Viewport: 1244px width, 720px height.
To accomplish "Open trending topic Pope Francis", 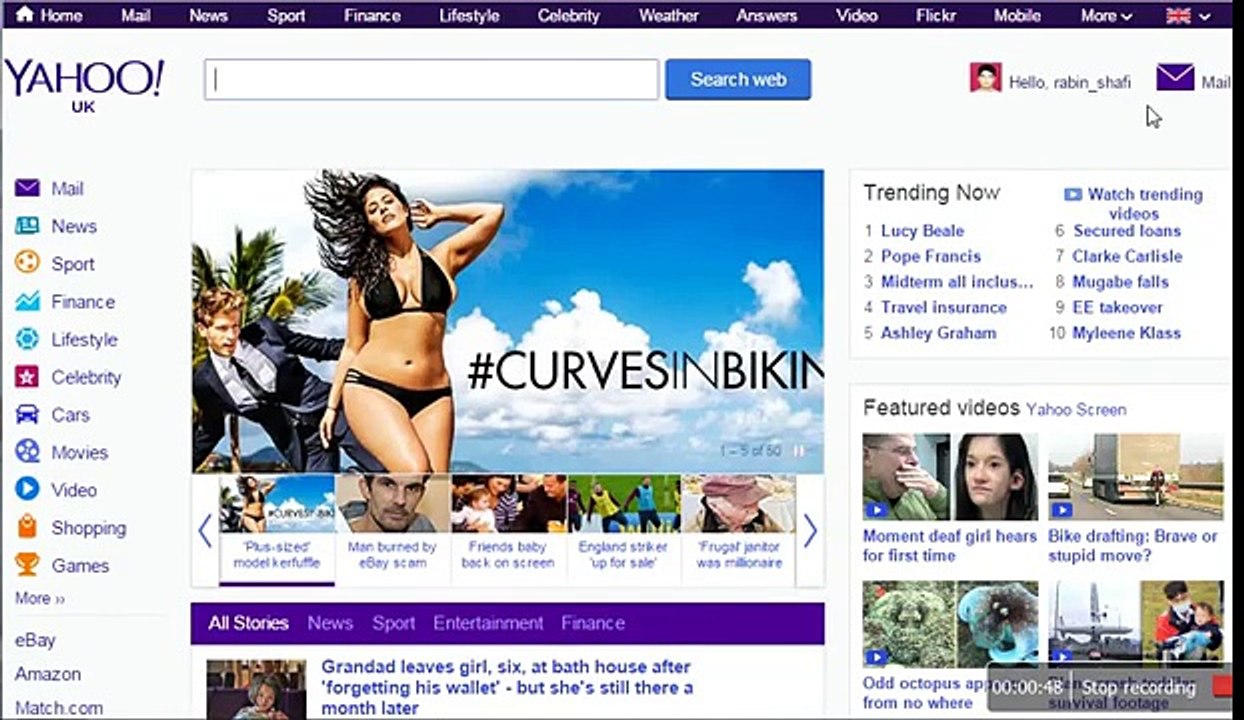I will (931, 256).
